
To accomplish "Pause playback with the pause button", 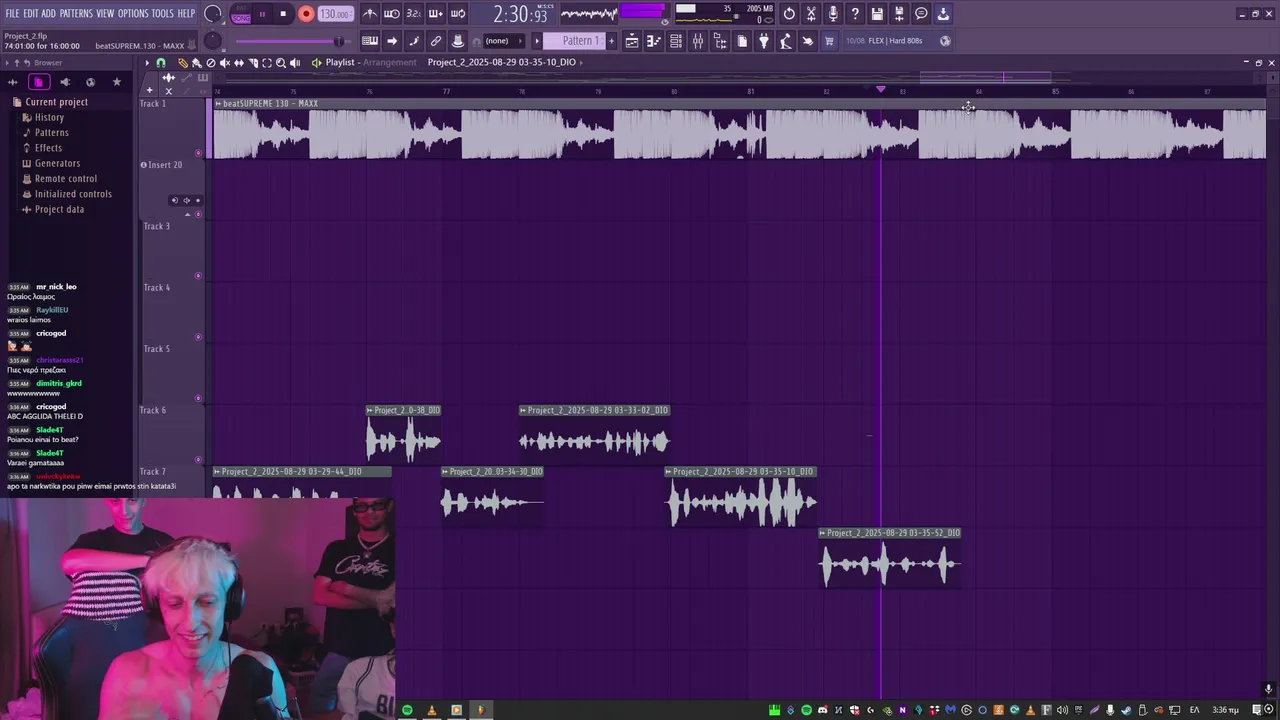I will click(x=262, y=14).
